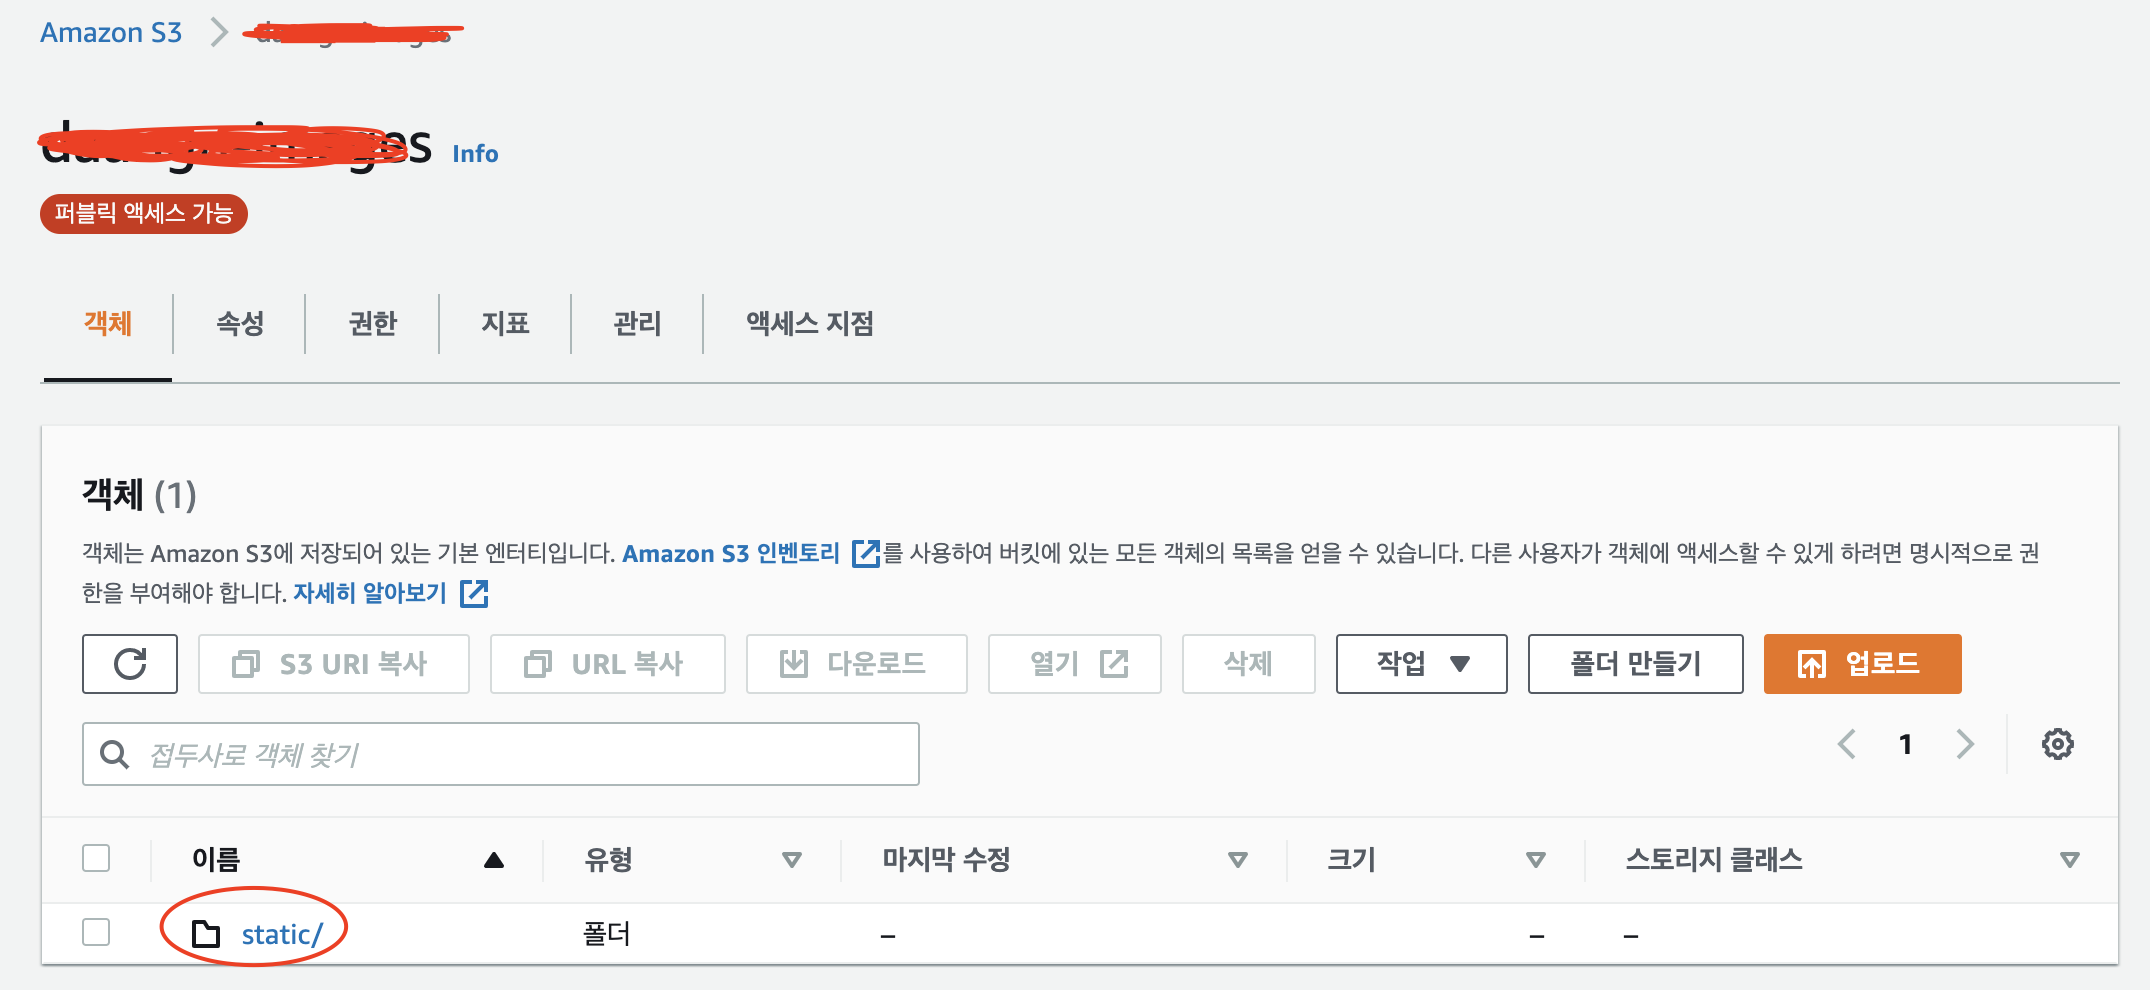Click the 퍼블릭 액세스 가능 badge

pyautogui.click(x=144, y=214)
